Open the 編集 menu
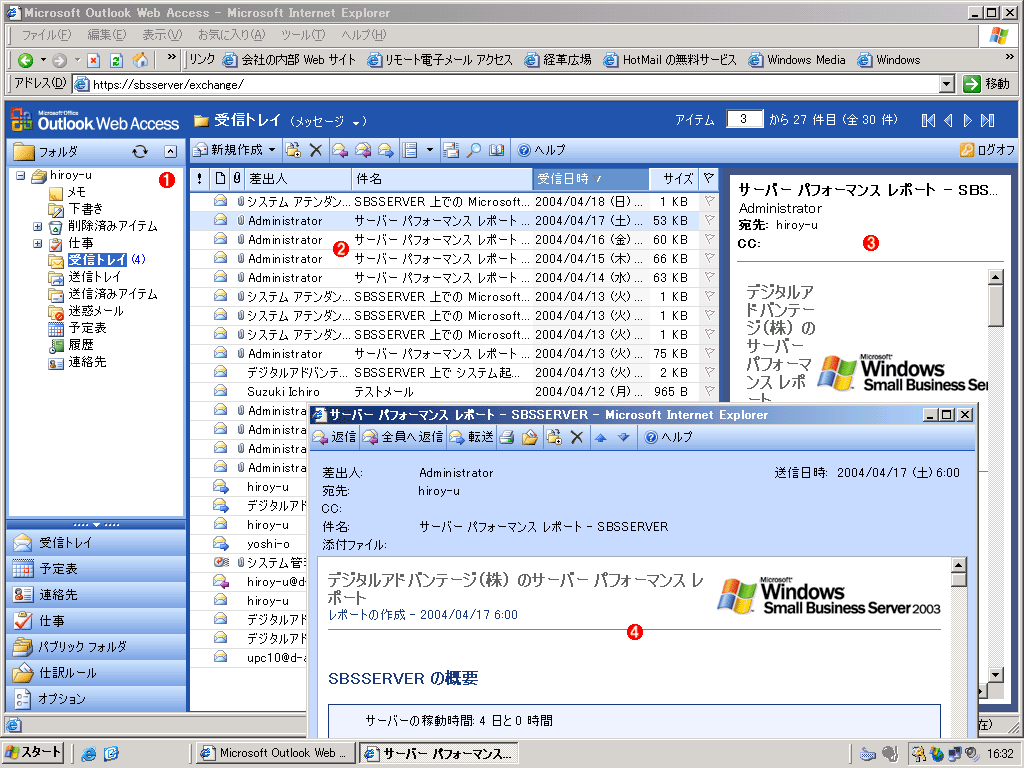Screen dimensions: 1024x768 point(106,35)
